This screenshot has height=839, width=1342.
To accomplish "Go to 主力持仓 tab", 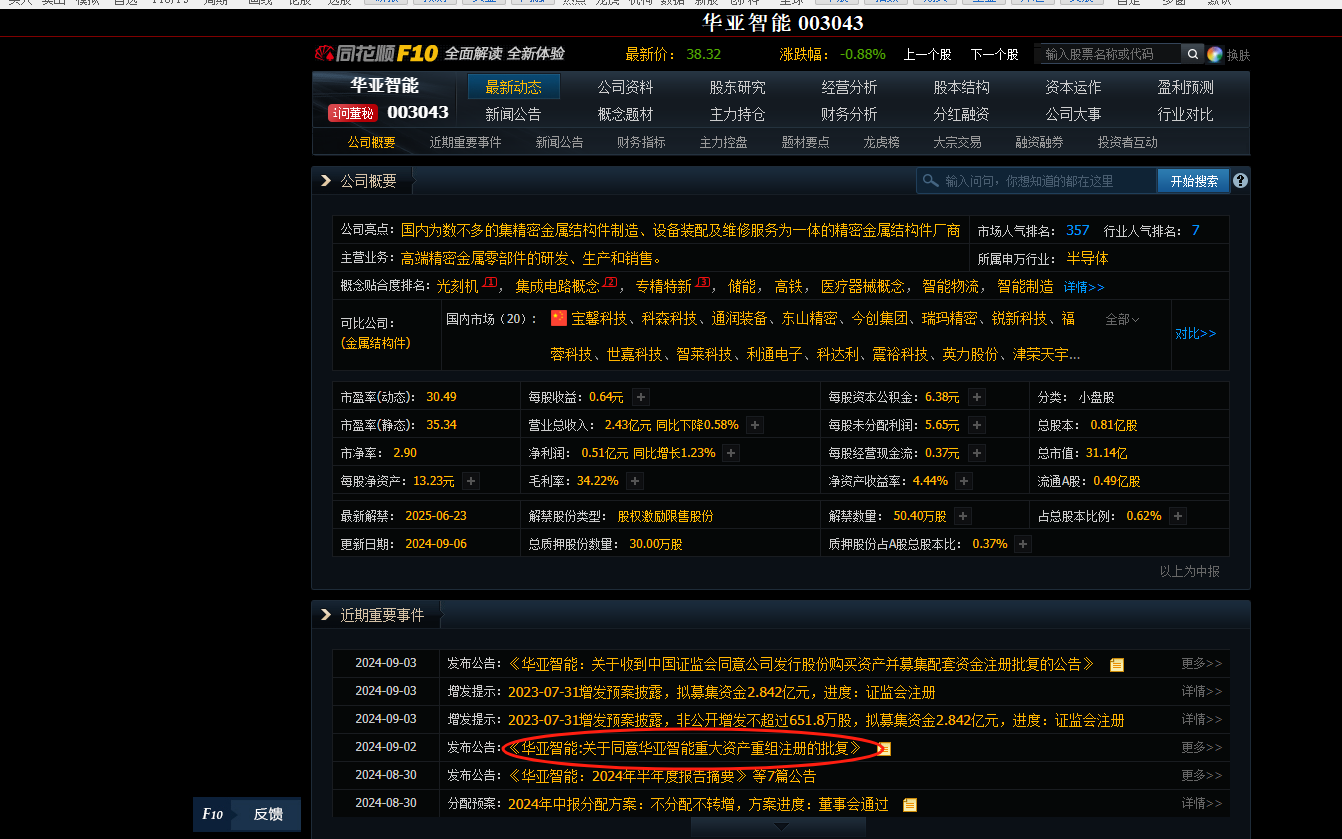I will (x=738, y=114).
